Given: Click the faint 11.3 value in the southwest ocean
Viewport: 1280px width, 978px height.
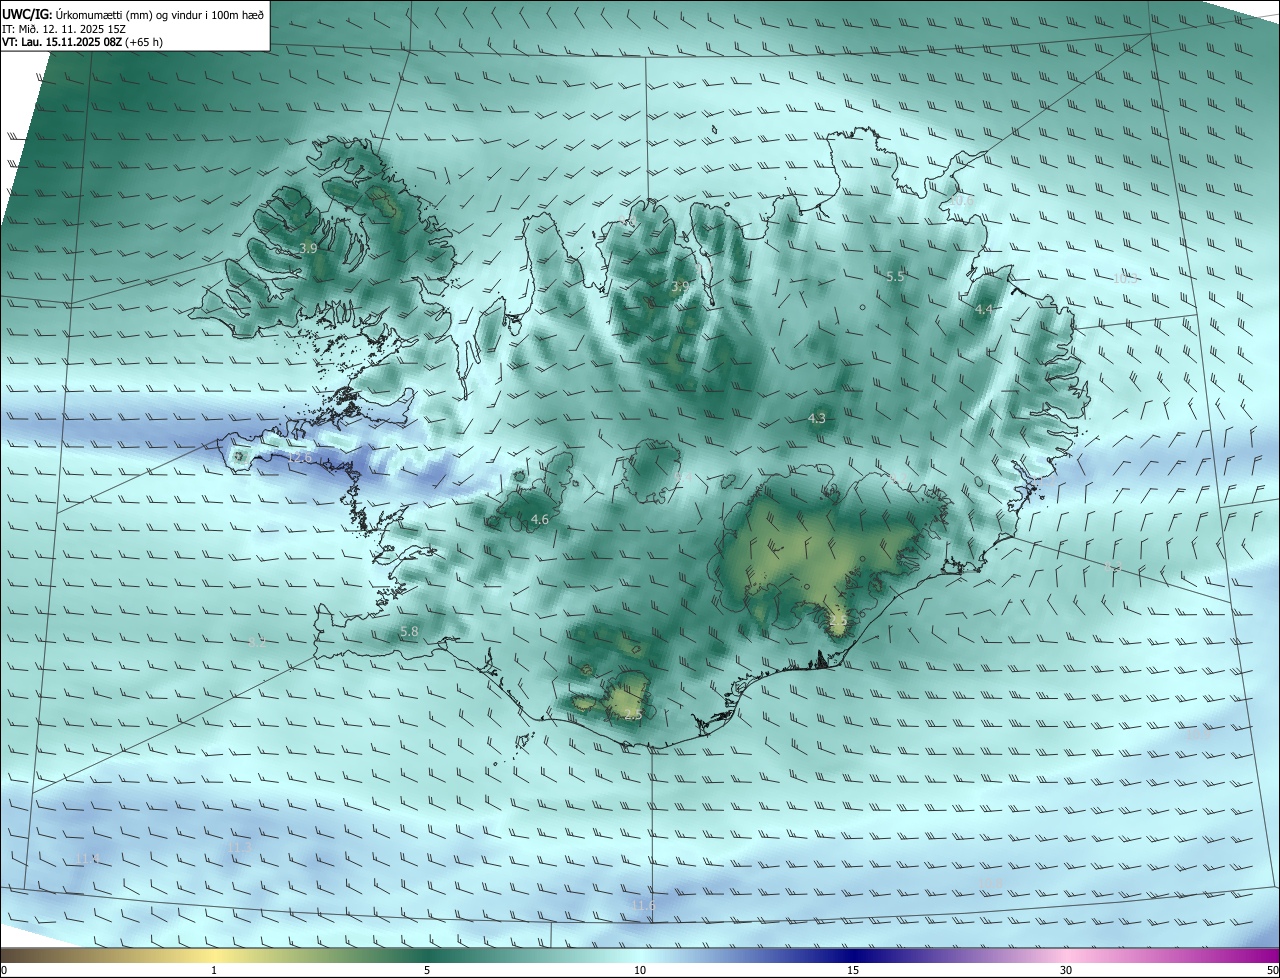Looking at the screenshot, I should pyautogui.click(x=239, y=848).
